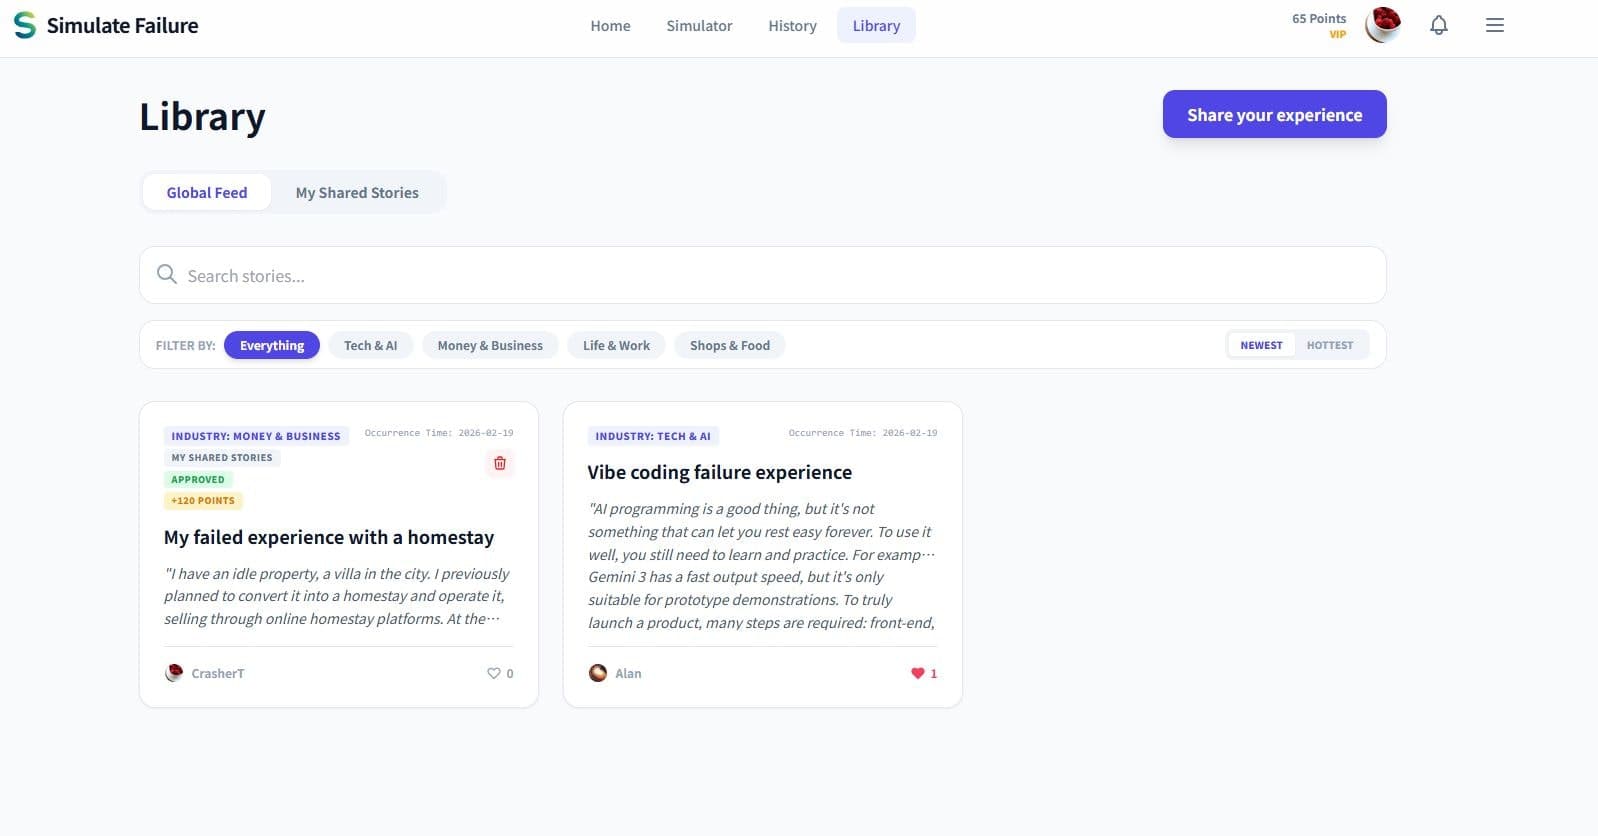Viewport: 1598px width, 836px height.
Task: Filter by Tech & AI
Action: coord(370,345)
